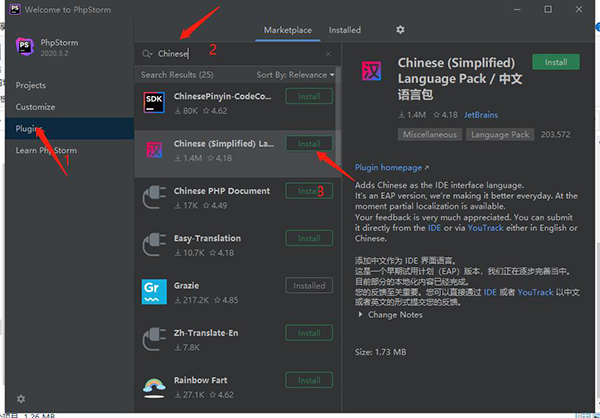Install ChinesePinyin-CodeCompletion plugin

[x=309, y=96]
